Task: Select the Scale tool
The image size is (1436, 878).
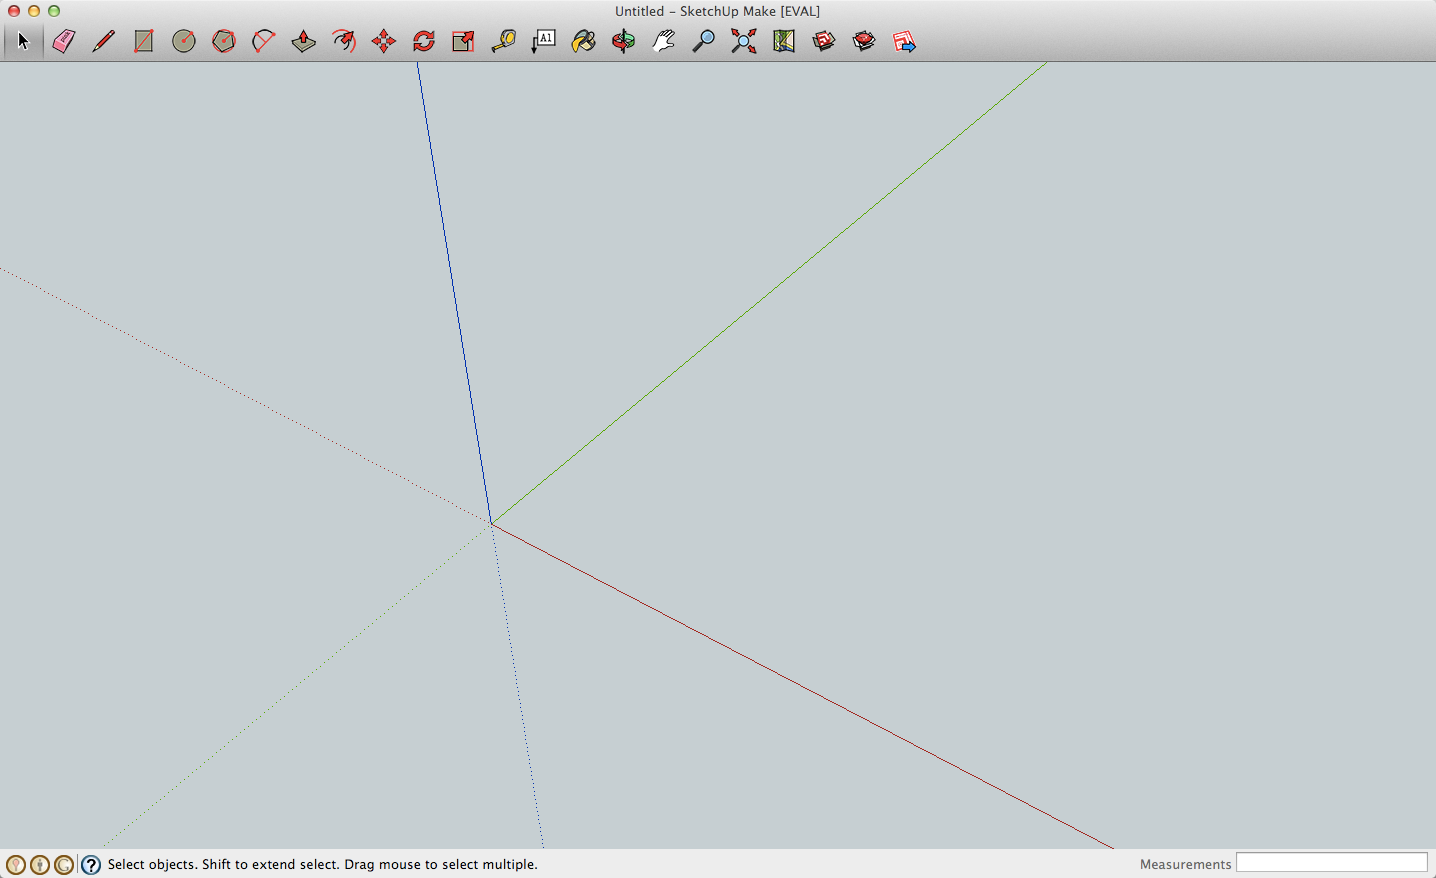Action: pos(463,41)
